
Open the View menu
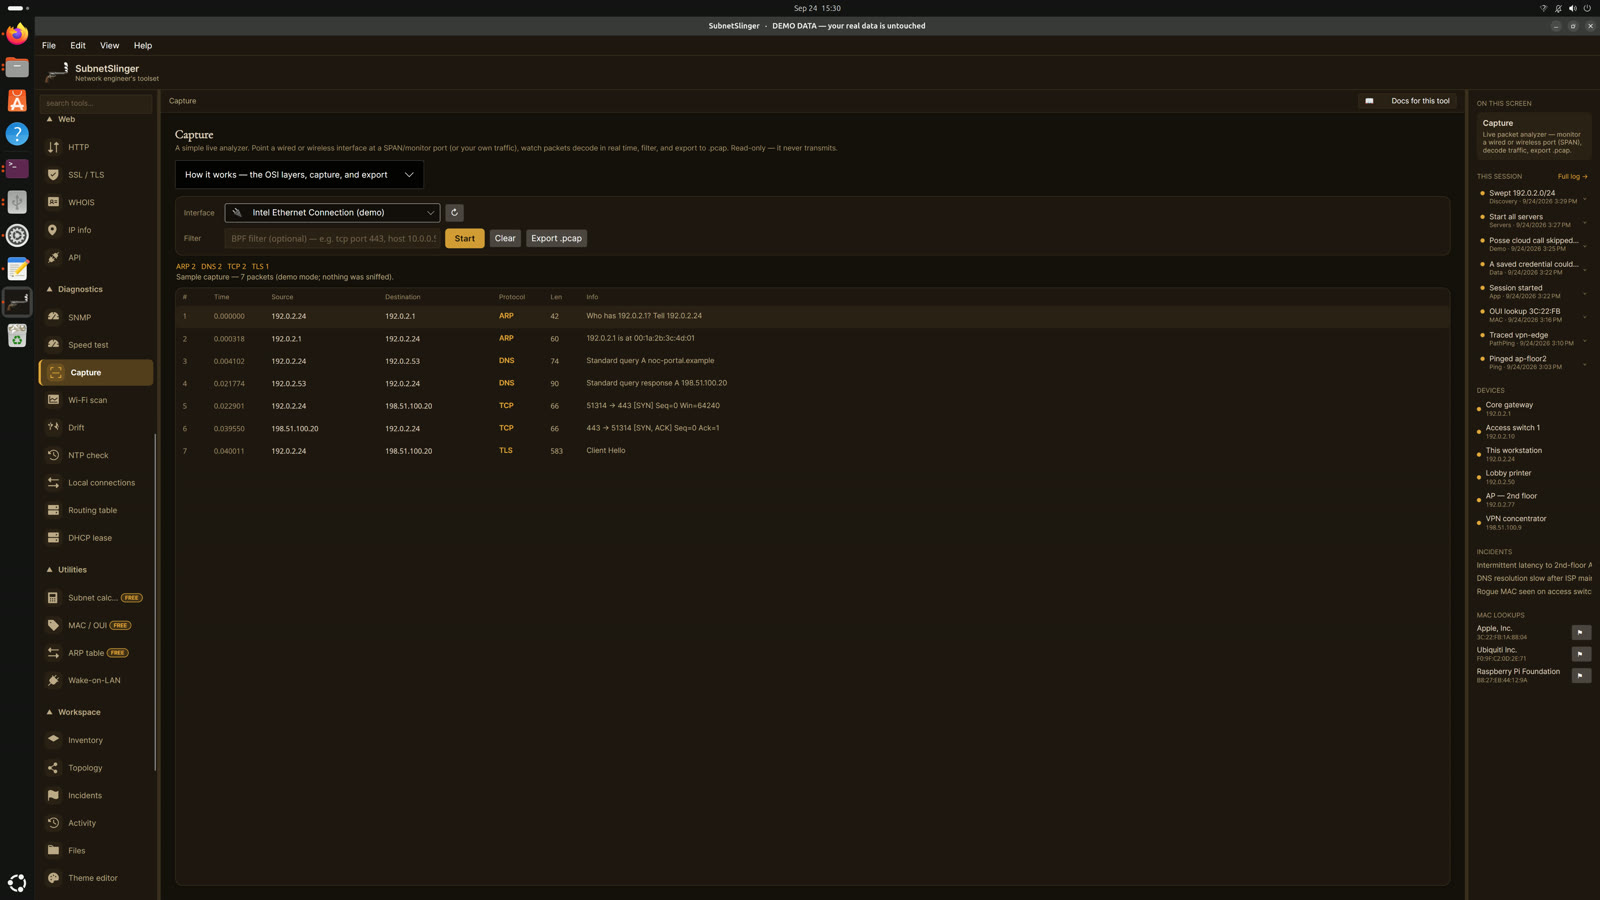pyautogui.click(x=109, y=45)
